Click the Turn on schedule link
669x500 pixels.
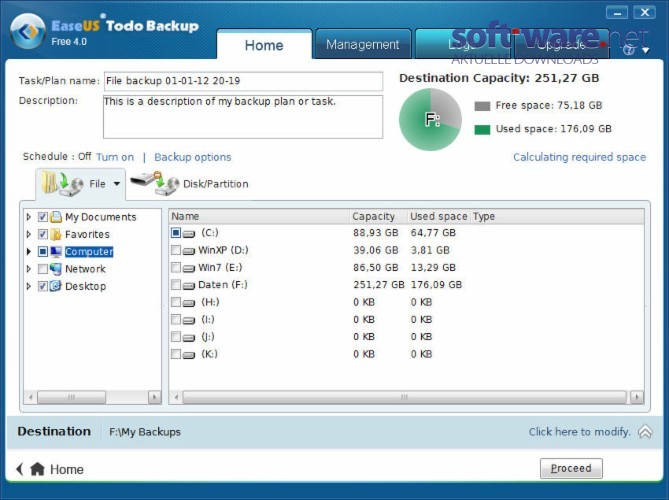coord(115,157)
